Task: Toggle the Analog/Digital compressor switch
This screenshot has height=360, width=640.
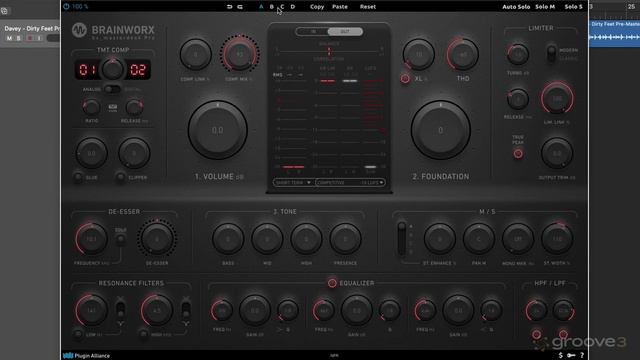Action: pyautogui.click(x=112, y=89)
